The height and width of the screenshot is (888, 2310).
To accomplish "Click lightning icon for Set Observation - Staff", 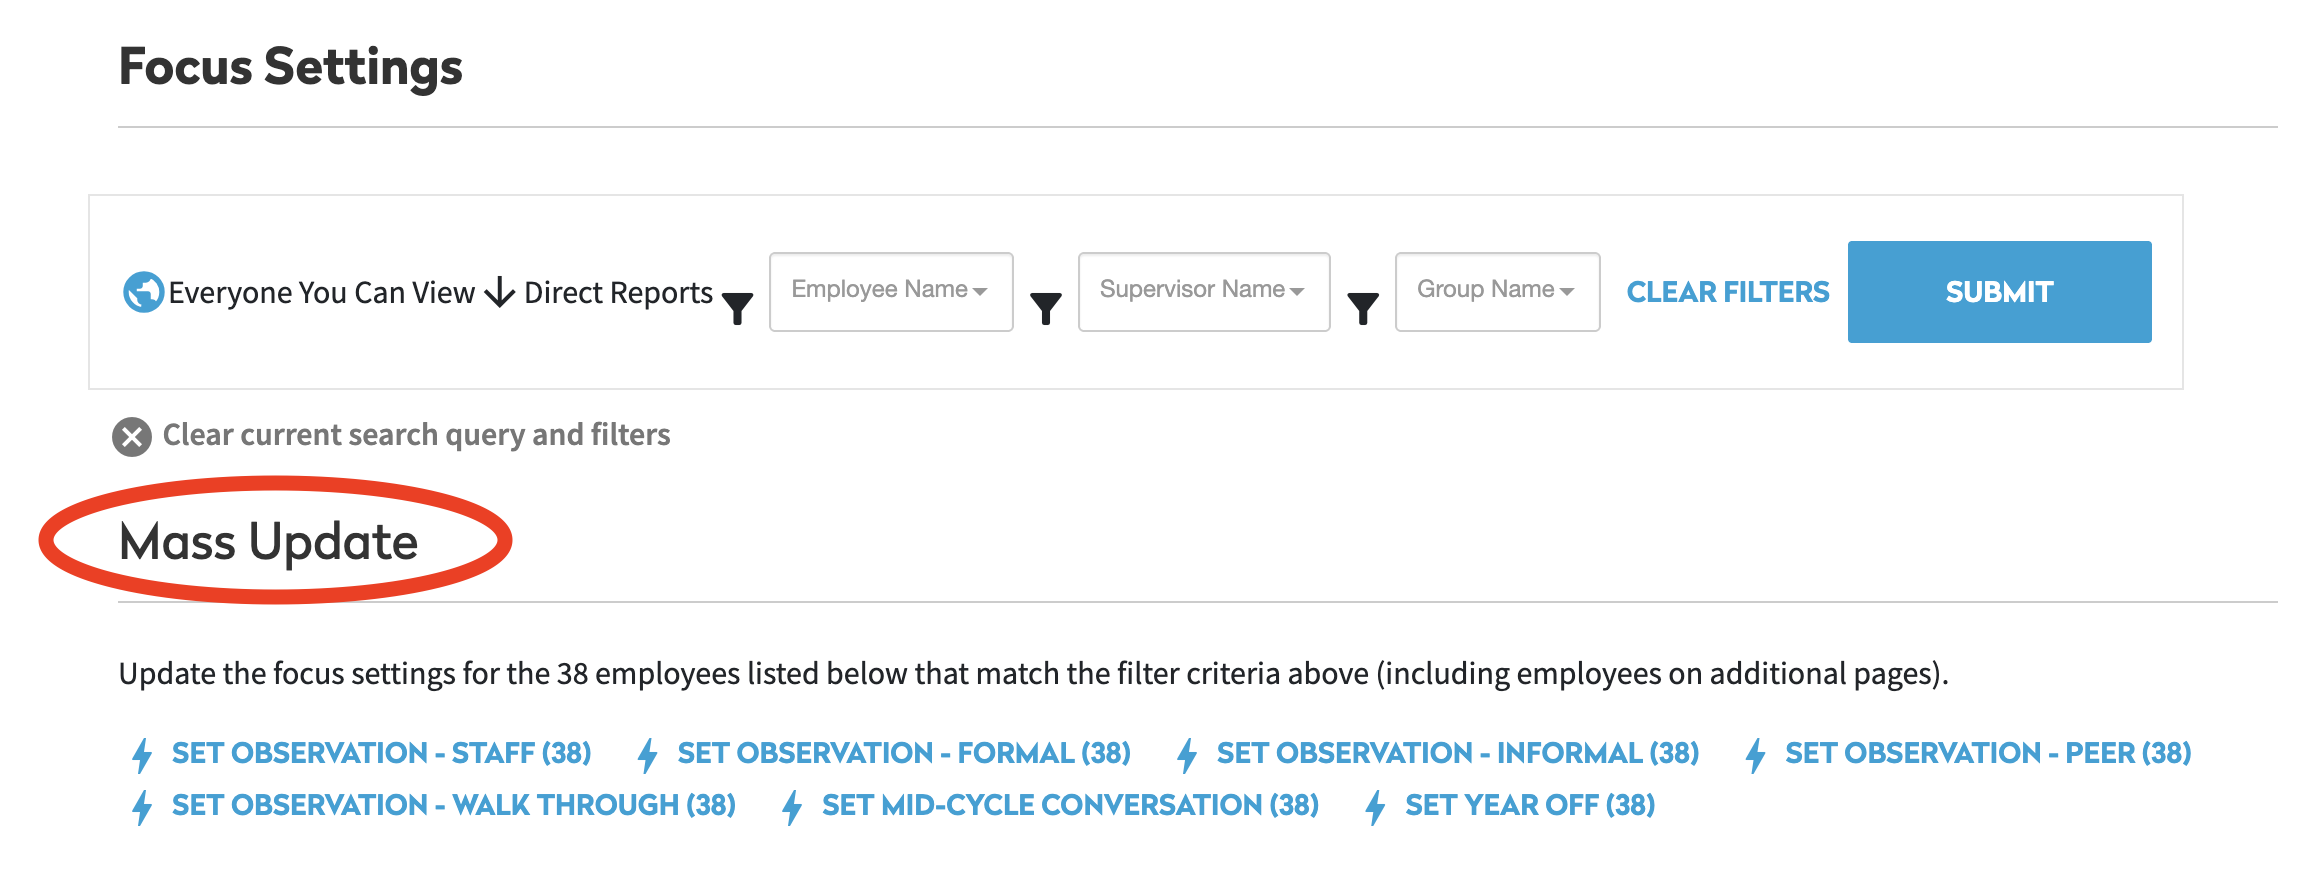I will [143, 755].
